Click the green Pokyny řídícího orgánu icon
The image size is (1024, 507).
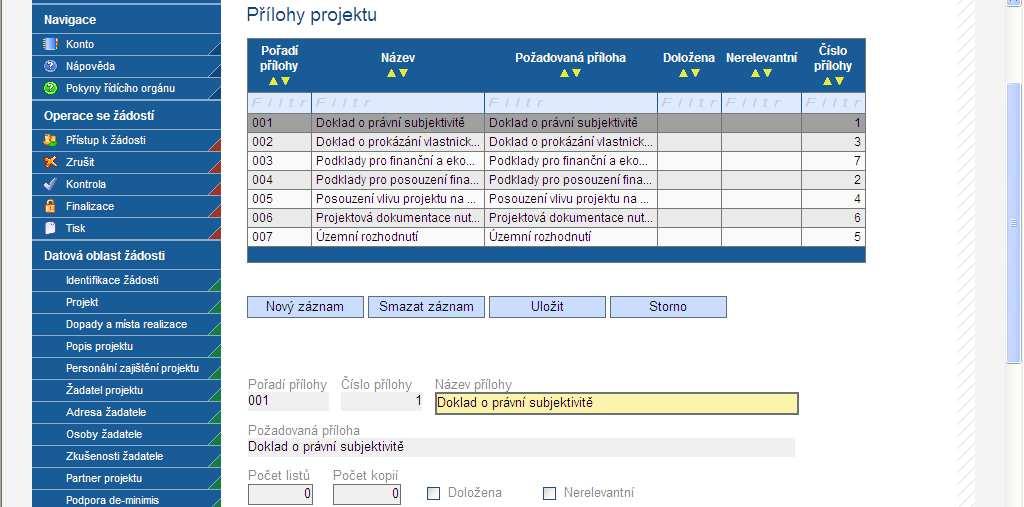click(50, 88)
